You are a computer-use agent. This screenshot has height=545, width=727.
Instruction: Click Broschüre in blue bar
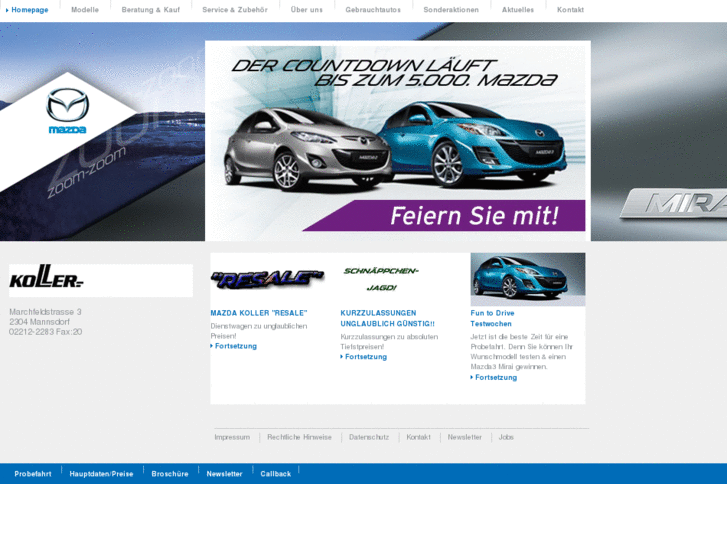pyautogui.click(x=170, y=474)
